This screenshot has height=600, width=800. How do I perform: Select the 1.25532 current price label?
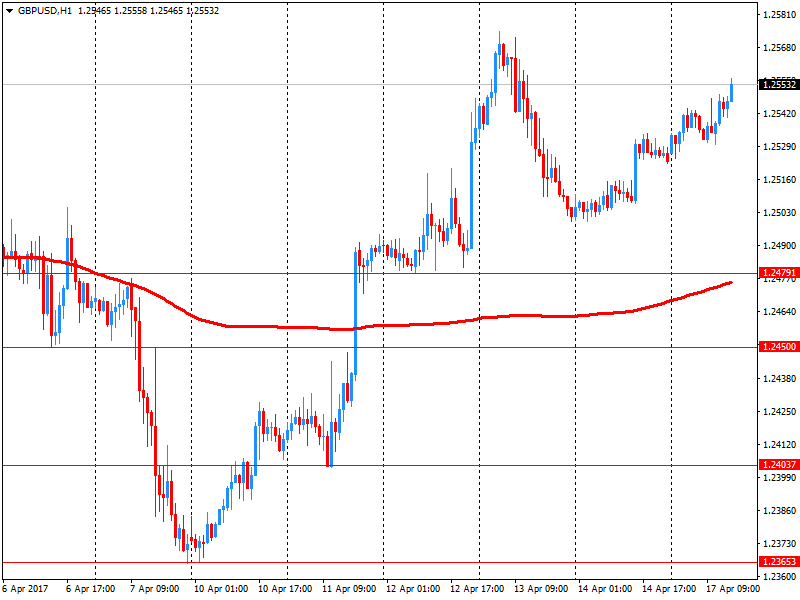click(x=779, y=84)
